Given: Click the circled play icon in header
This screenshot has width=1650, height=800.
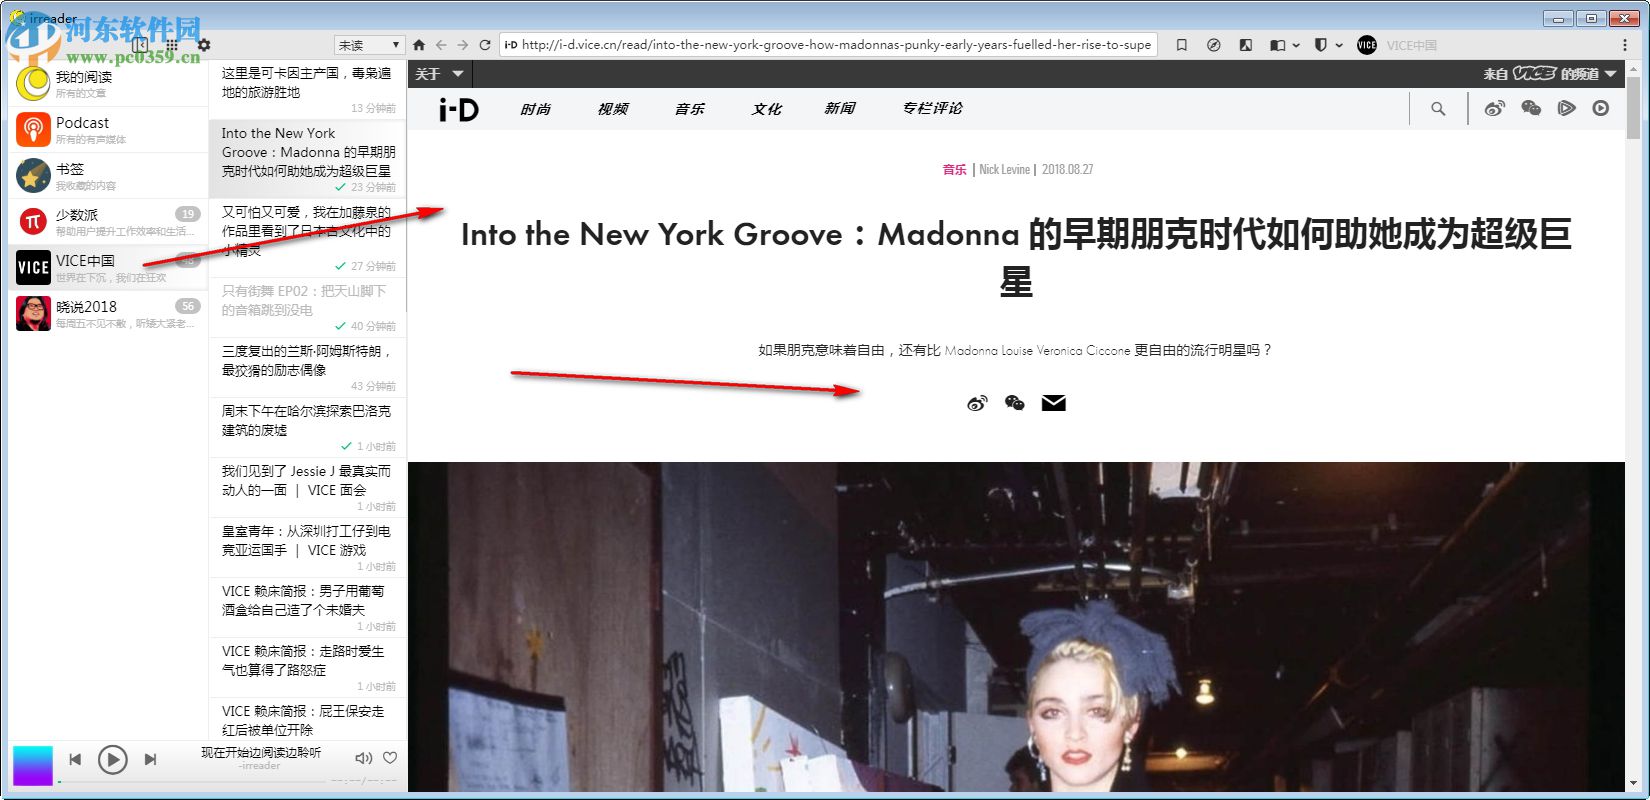Looking at the screenshot, I should point(1601,108).
